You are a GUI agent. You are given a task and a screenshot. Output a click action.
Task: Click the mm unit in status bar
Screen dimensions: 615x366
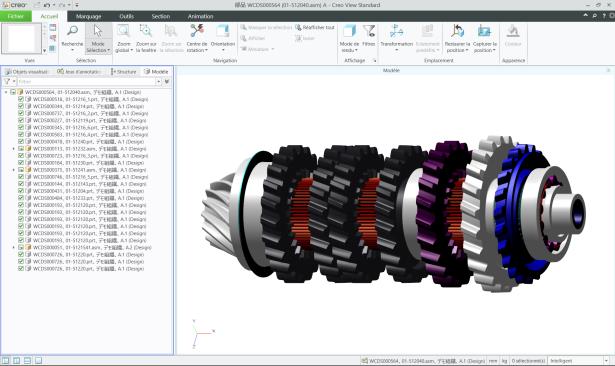click(493, 361)
